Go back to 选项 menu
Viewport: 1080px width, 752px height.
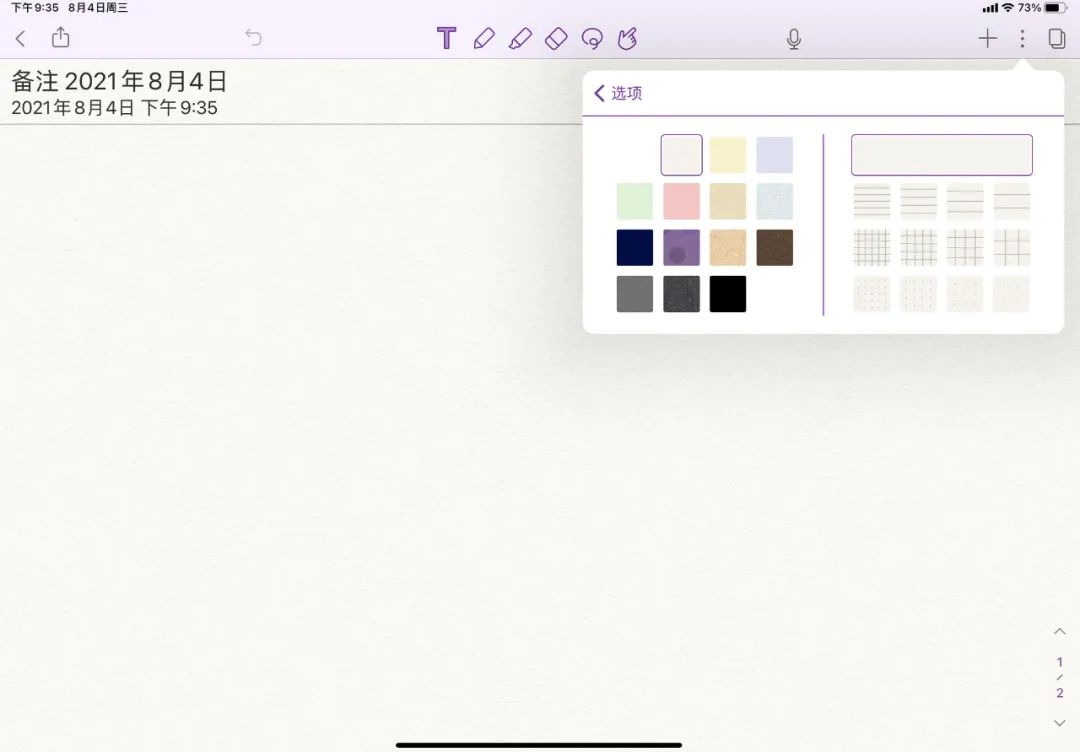click(x=618, y=93)
